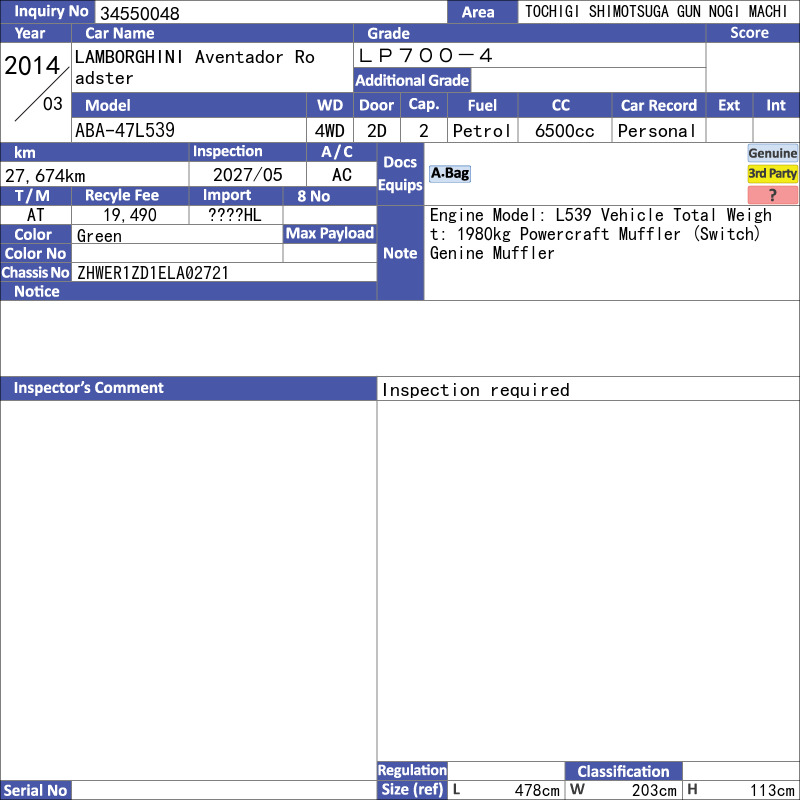Click the month value 03
This screenshot has height=800, width=800.
[x=53, y=104]
